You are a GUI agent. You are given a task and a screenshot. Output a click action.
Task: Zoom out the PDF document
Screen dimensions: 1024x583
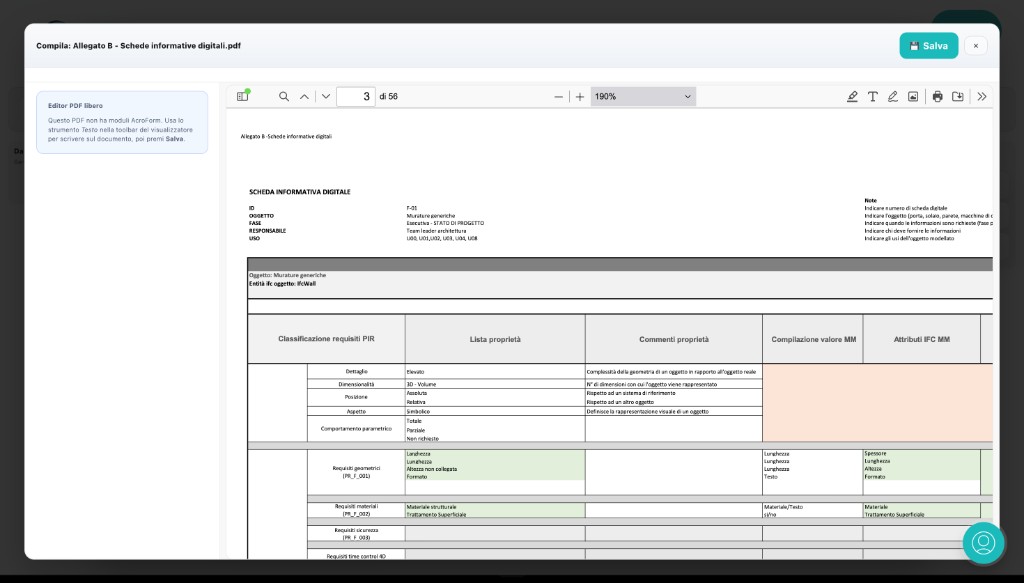[x=558, y=97]
